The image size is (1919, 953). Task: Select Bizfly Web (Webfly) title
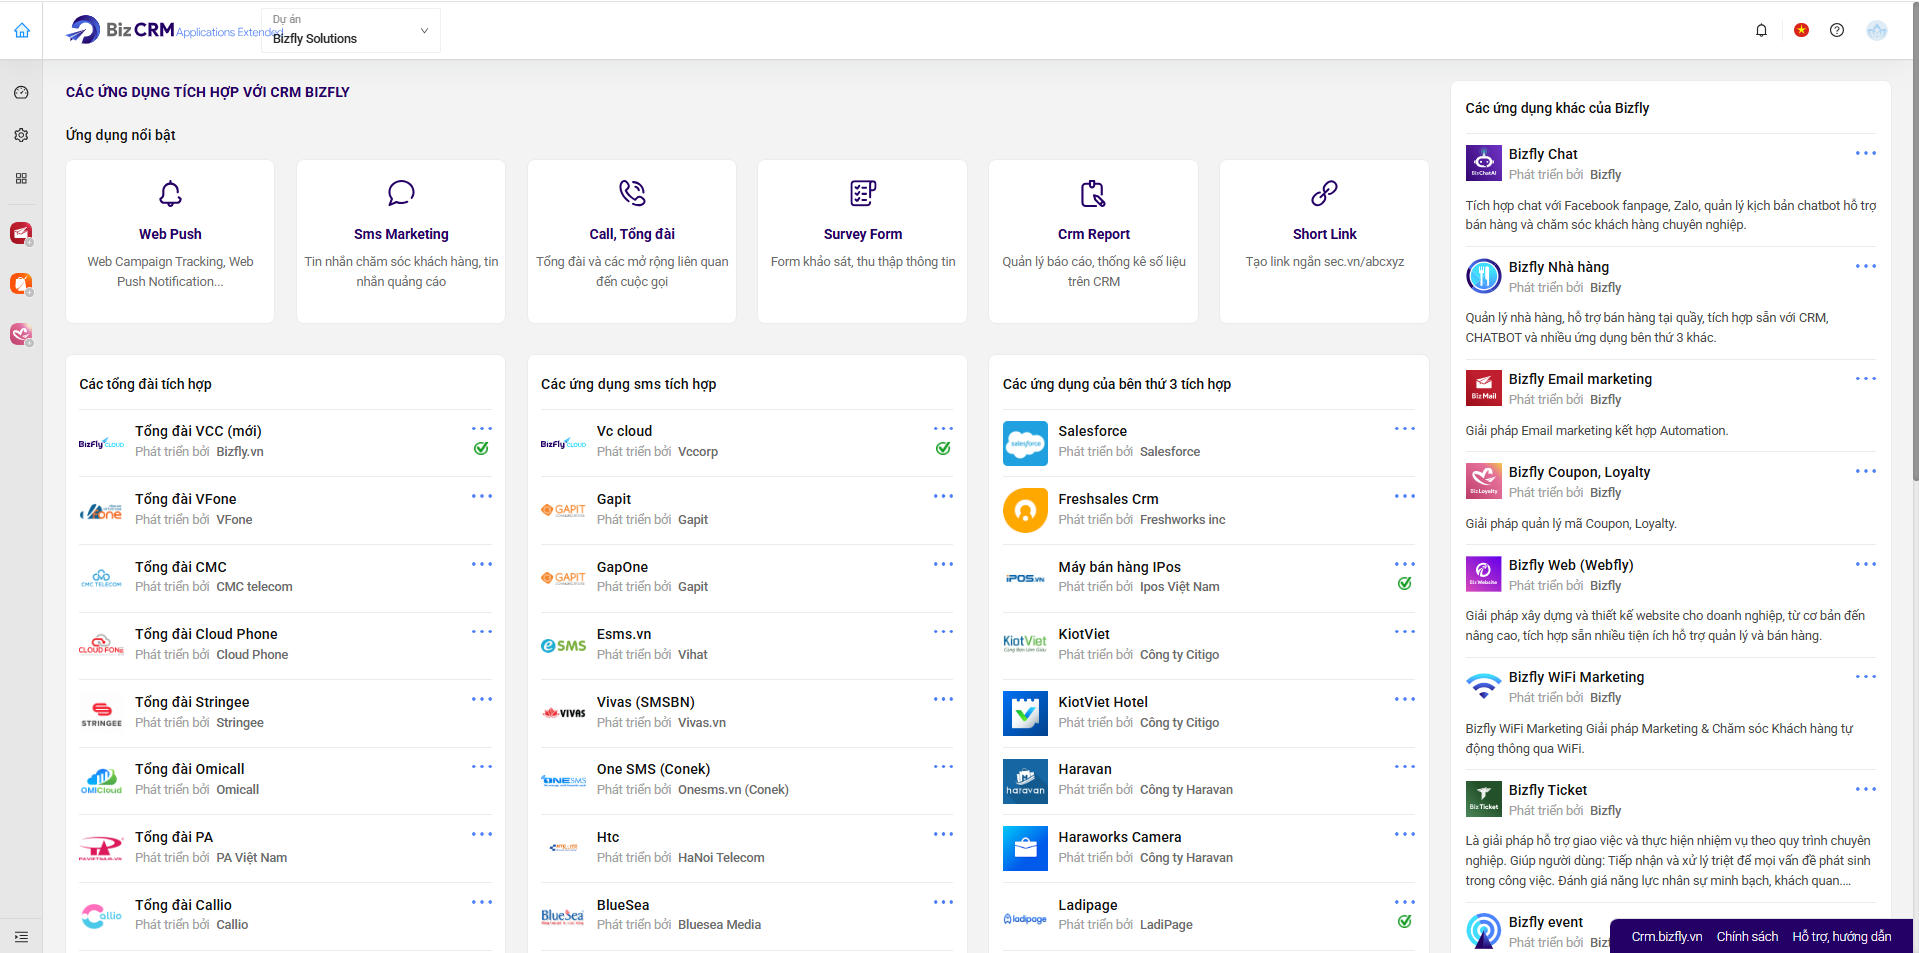click(1571, 565)
